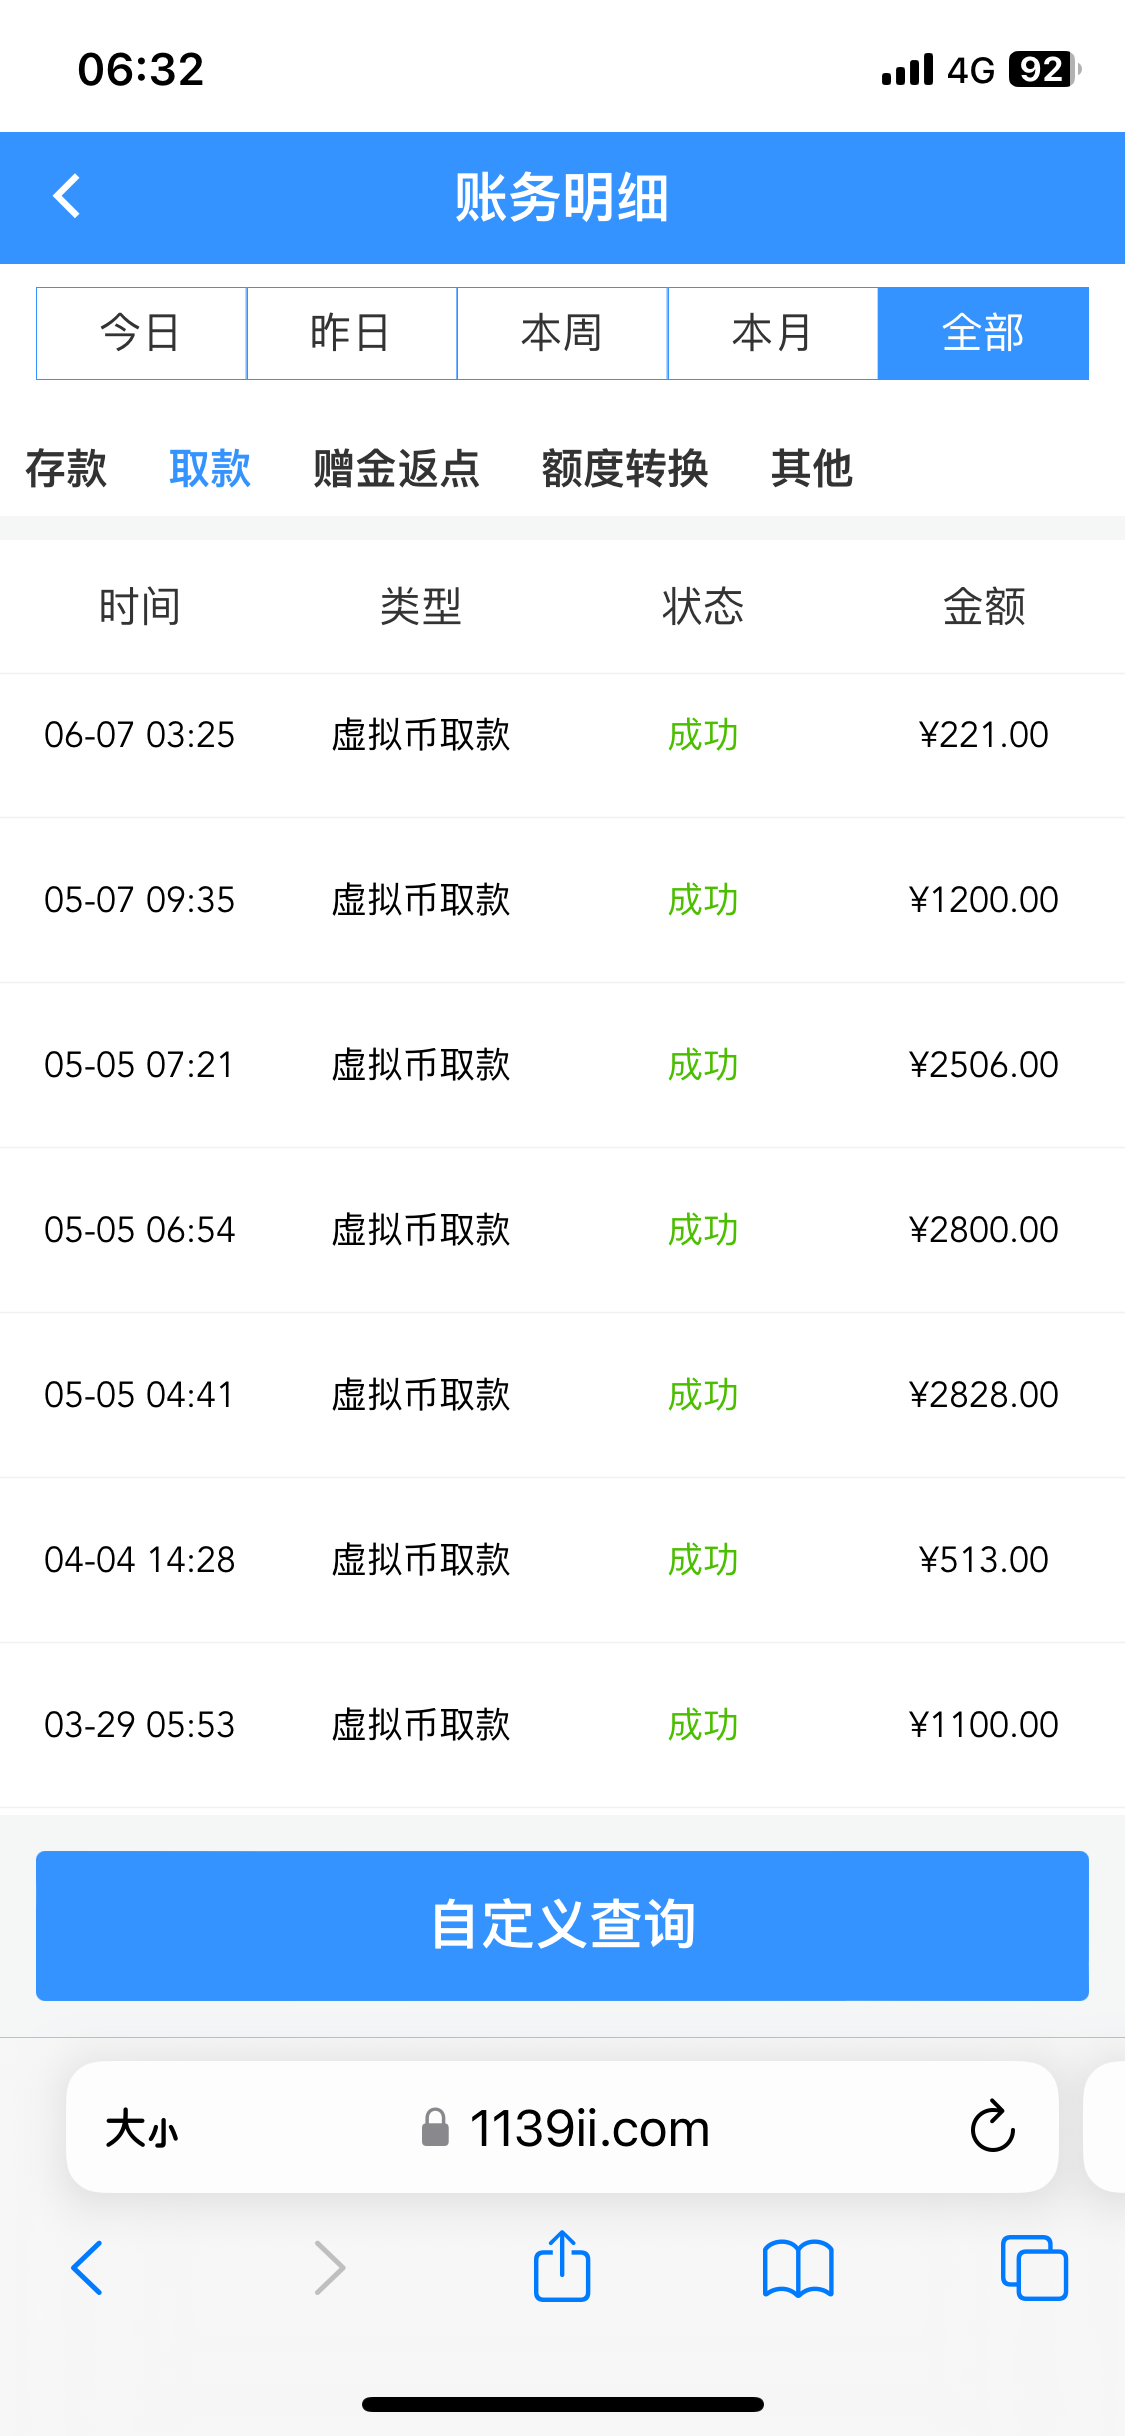1125x2436 pixels.
Task: Reload the page with refresh icon
Action: click(x=992, y=2126)
